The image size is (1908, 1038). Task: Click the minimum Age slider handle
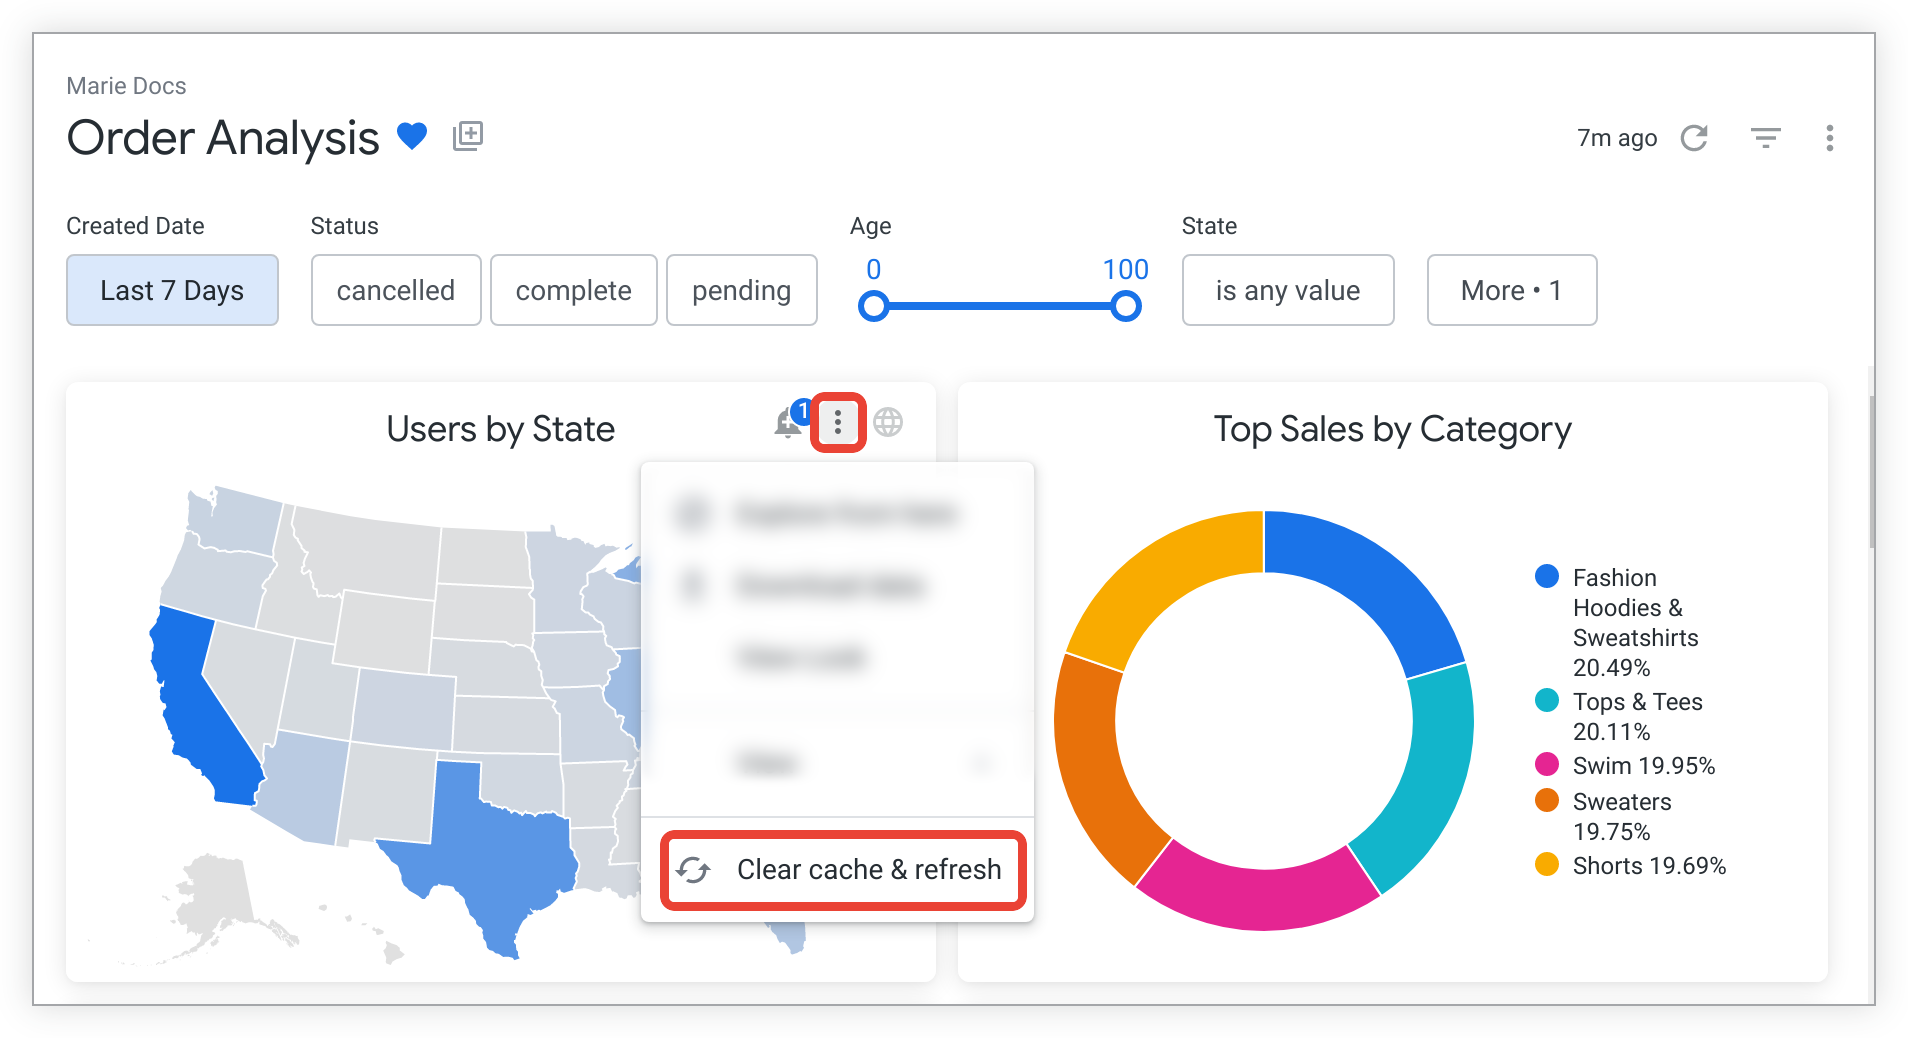pyautogui.click(x=874, y=306)
